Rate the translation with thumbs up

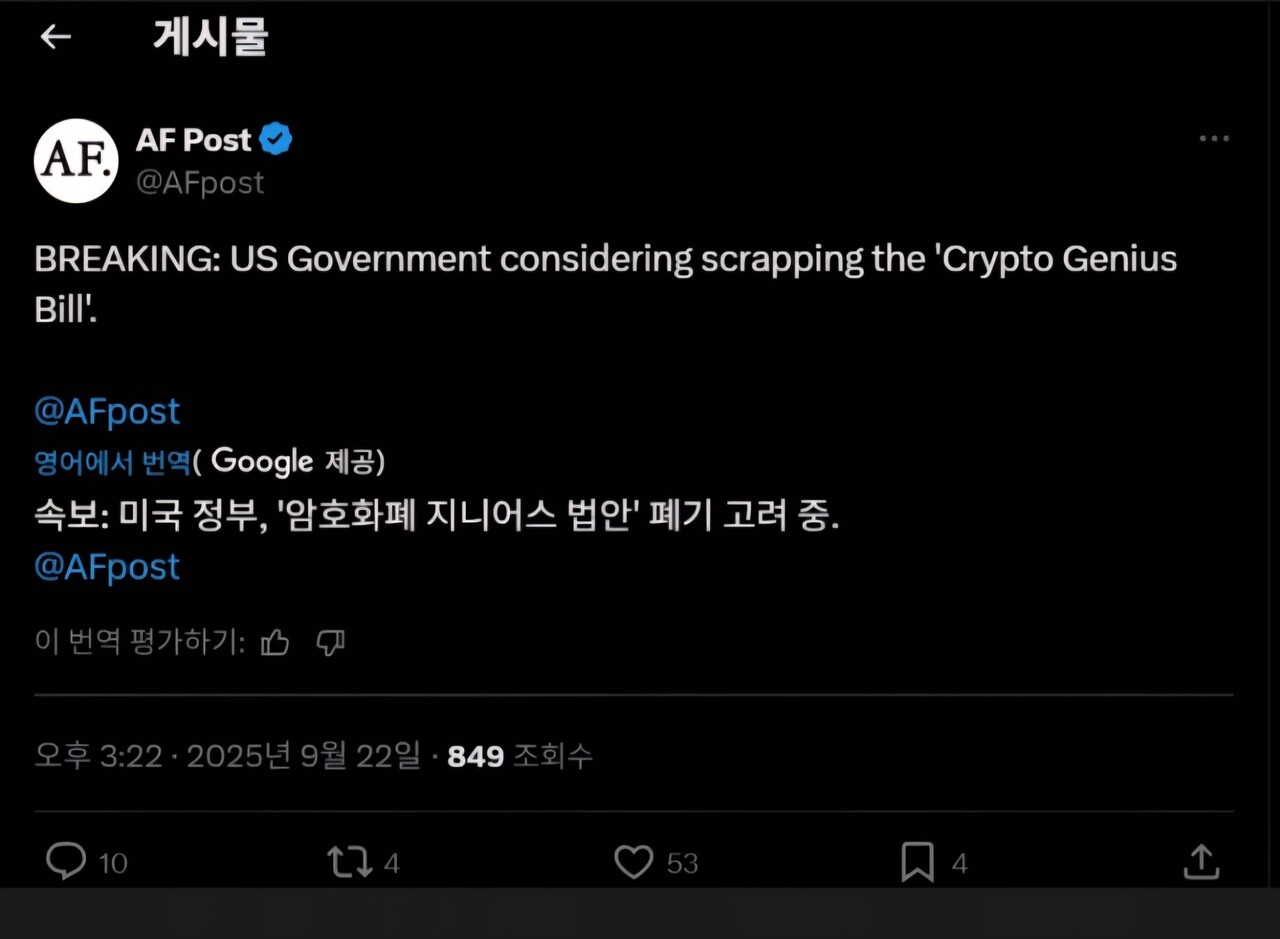pyautogui.click(x=275, y=643)
